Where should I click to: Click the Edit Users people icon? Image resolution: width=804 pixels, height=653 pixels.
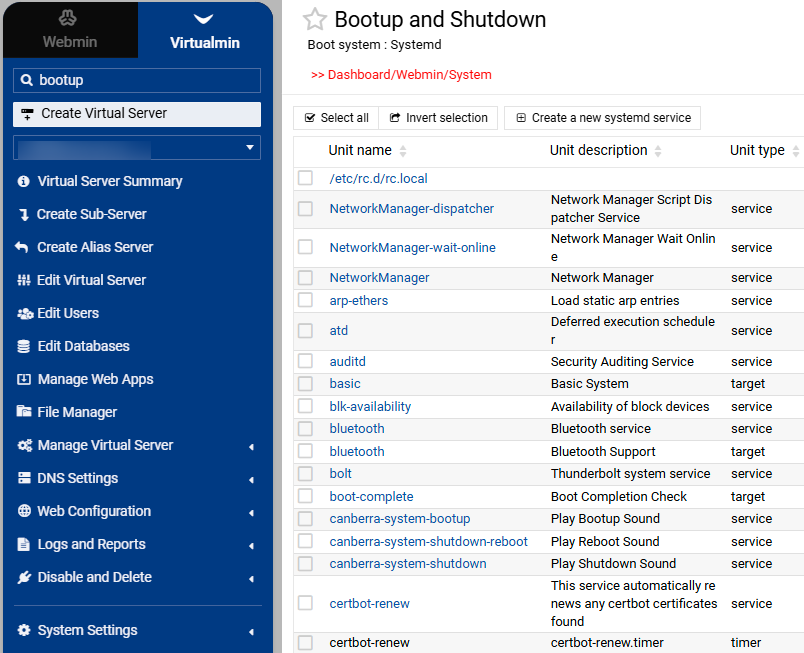click(25, 313)
